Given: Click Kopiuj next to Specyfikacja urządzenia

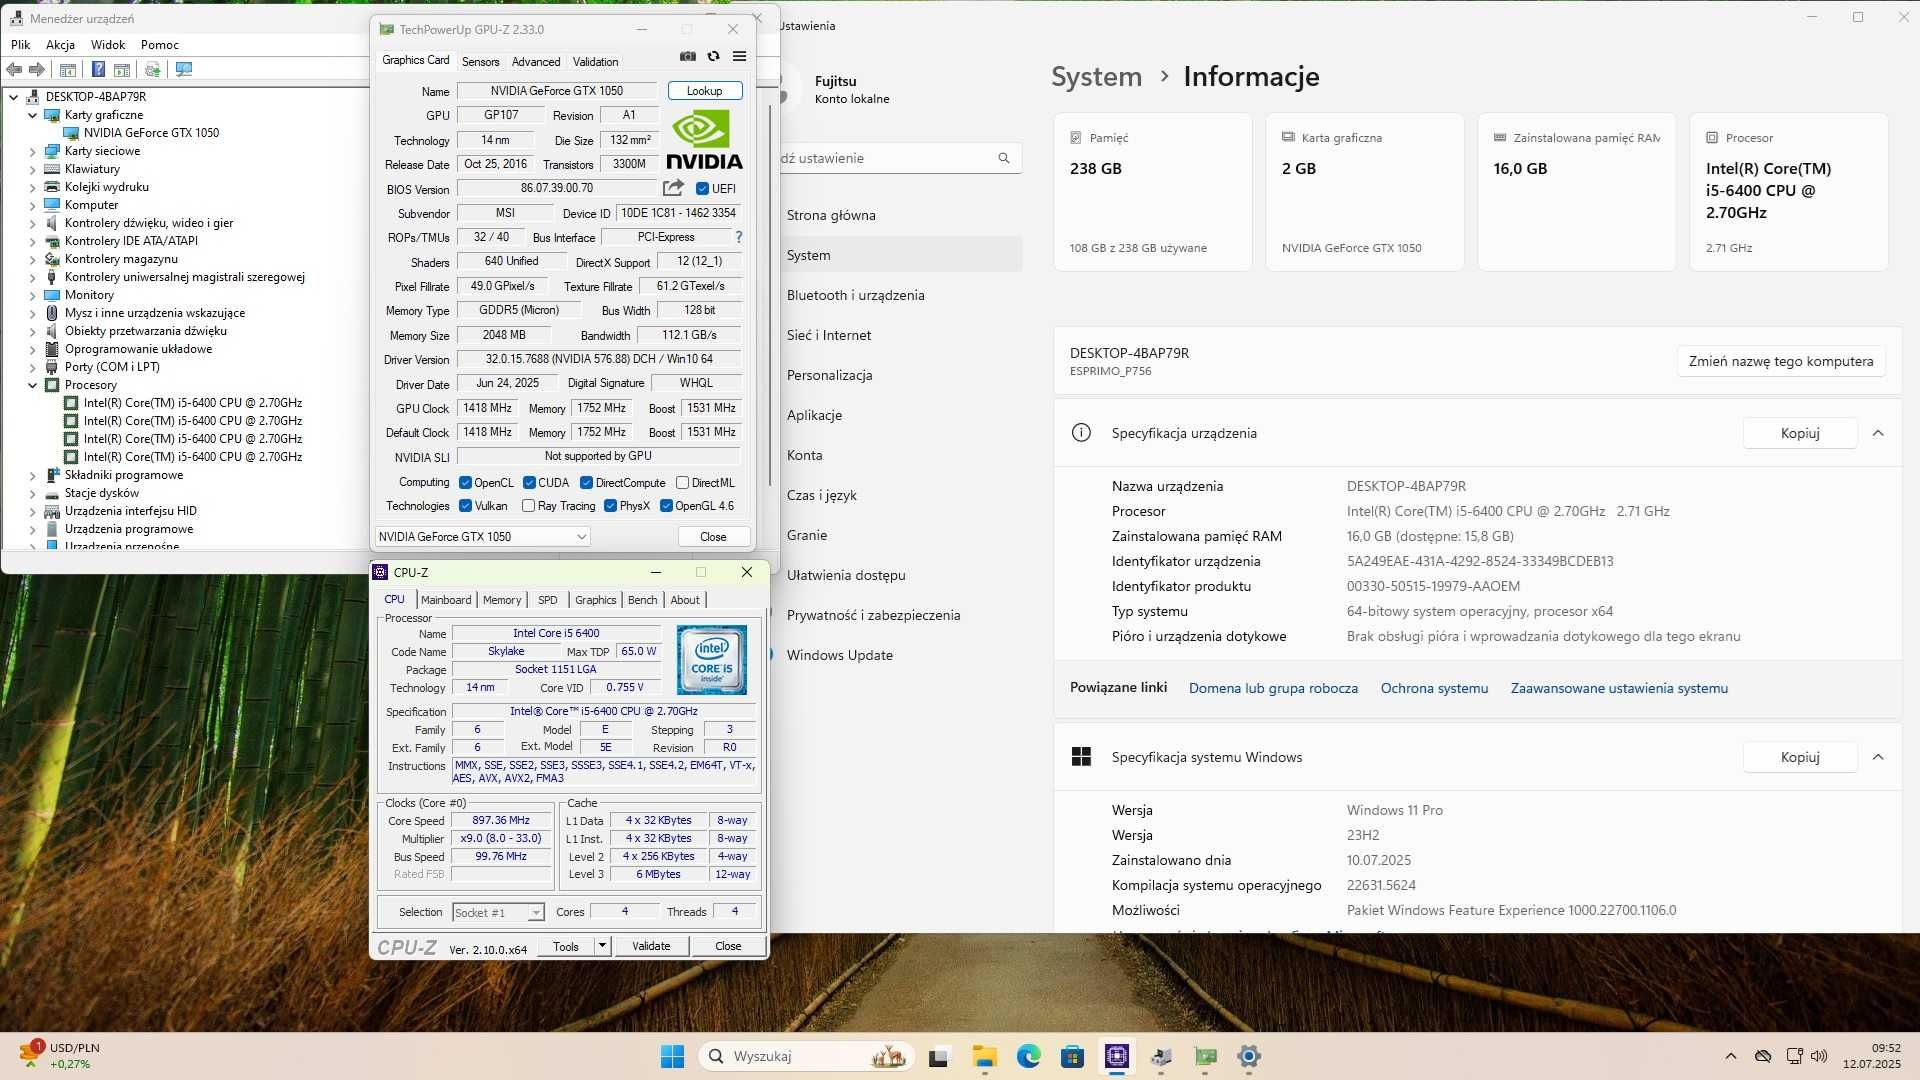Looking at the screenshot, I should (1800, 433).
